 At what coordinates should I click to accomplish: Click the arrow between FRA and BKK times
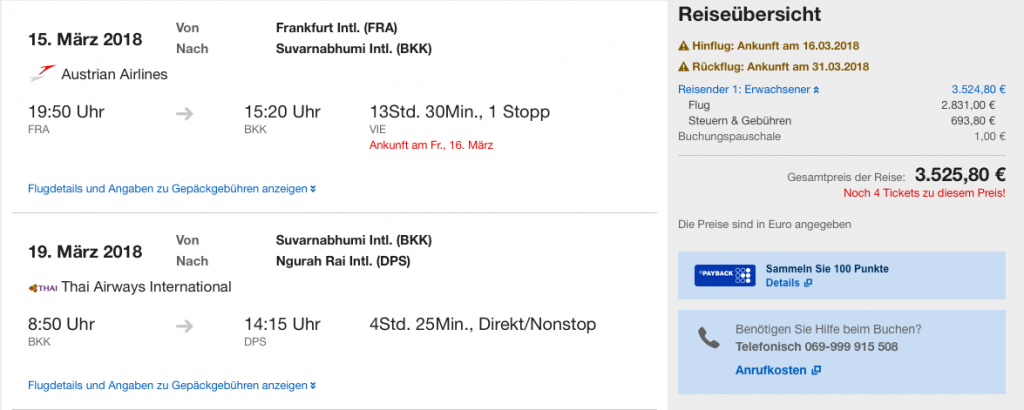[184, 113]
